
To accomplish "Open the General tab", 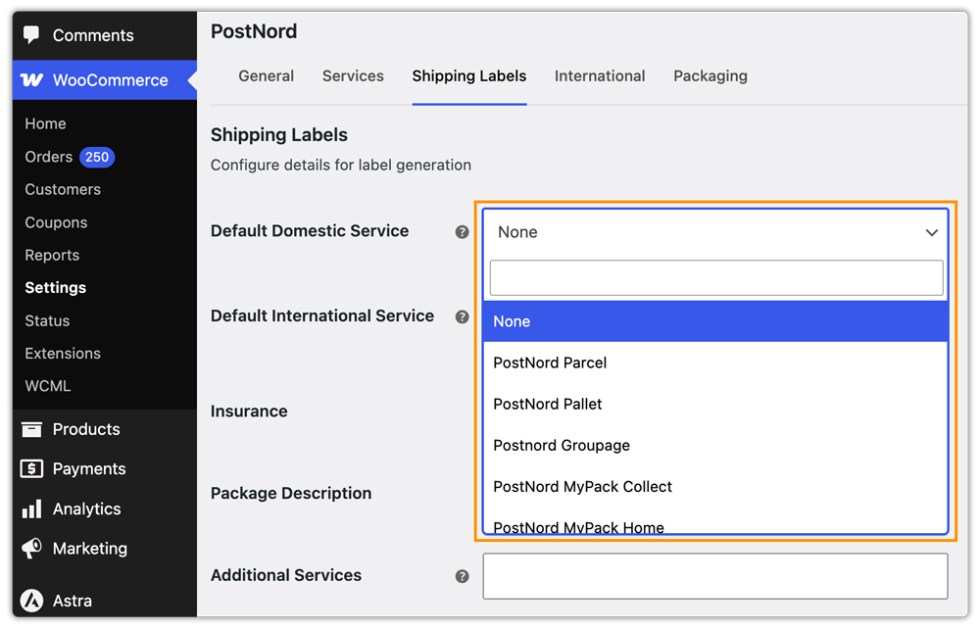I will click(266, 76).
